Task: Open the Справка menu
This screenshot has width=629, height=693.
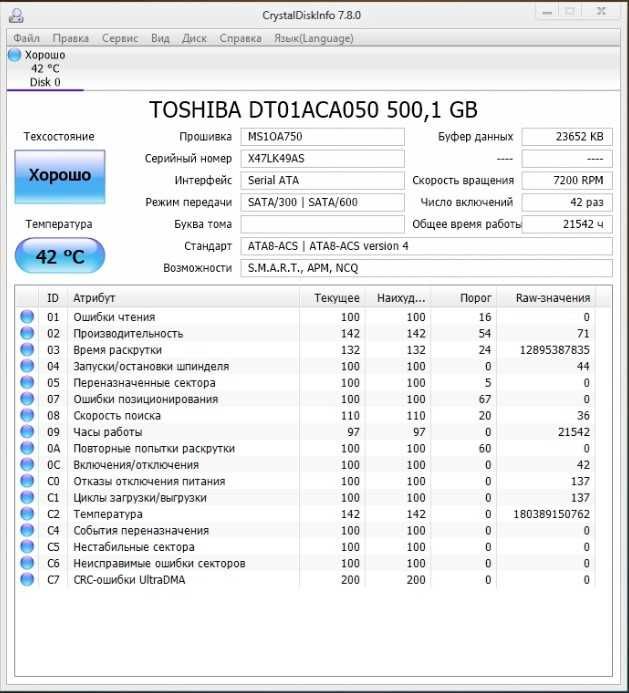Action: pos(240,38)
